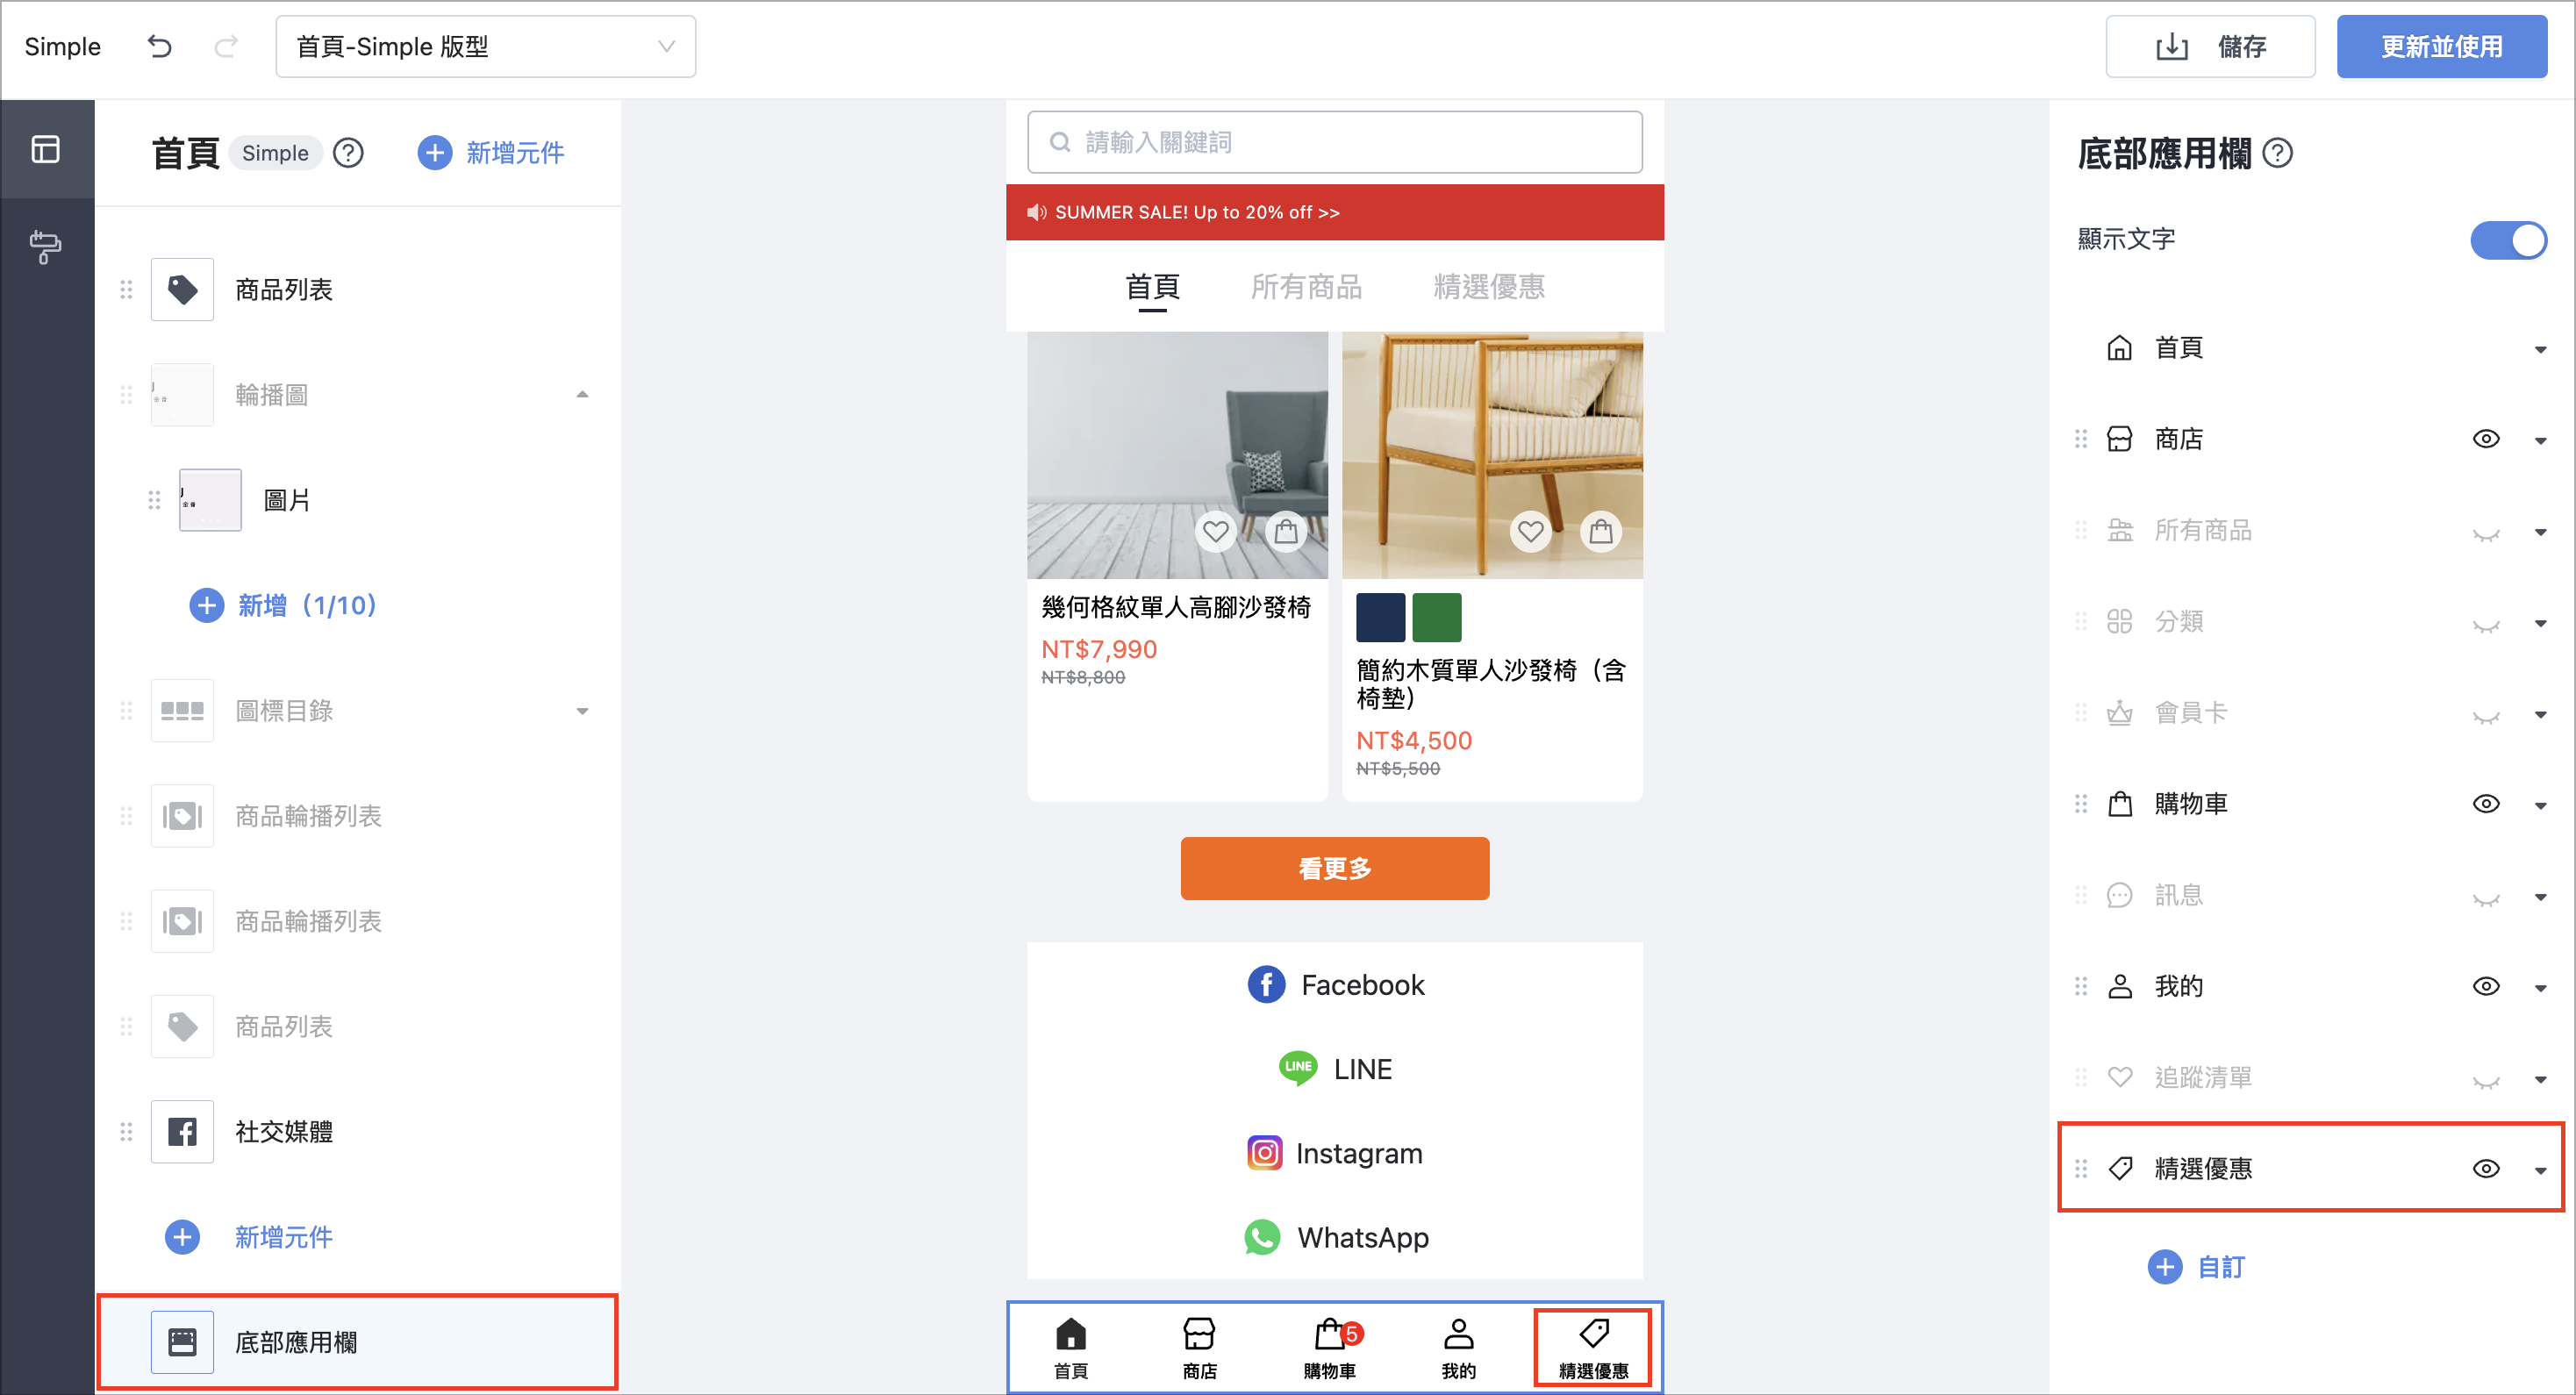Image resolution: width=2576 pixels, height=1395 pixels.
Task: Select the navy blue color swatch
Action: (1380, 616)
